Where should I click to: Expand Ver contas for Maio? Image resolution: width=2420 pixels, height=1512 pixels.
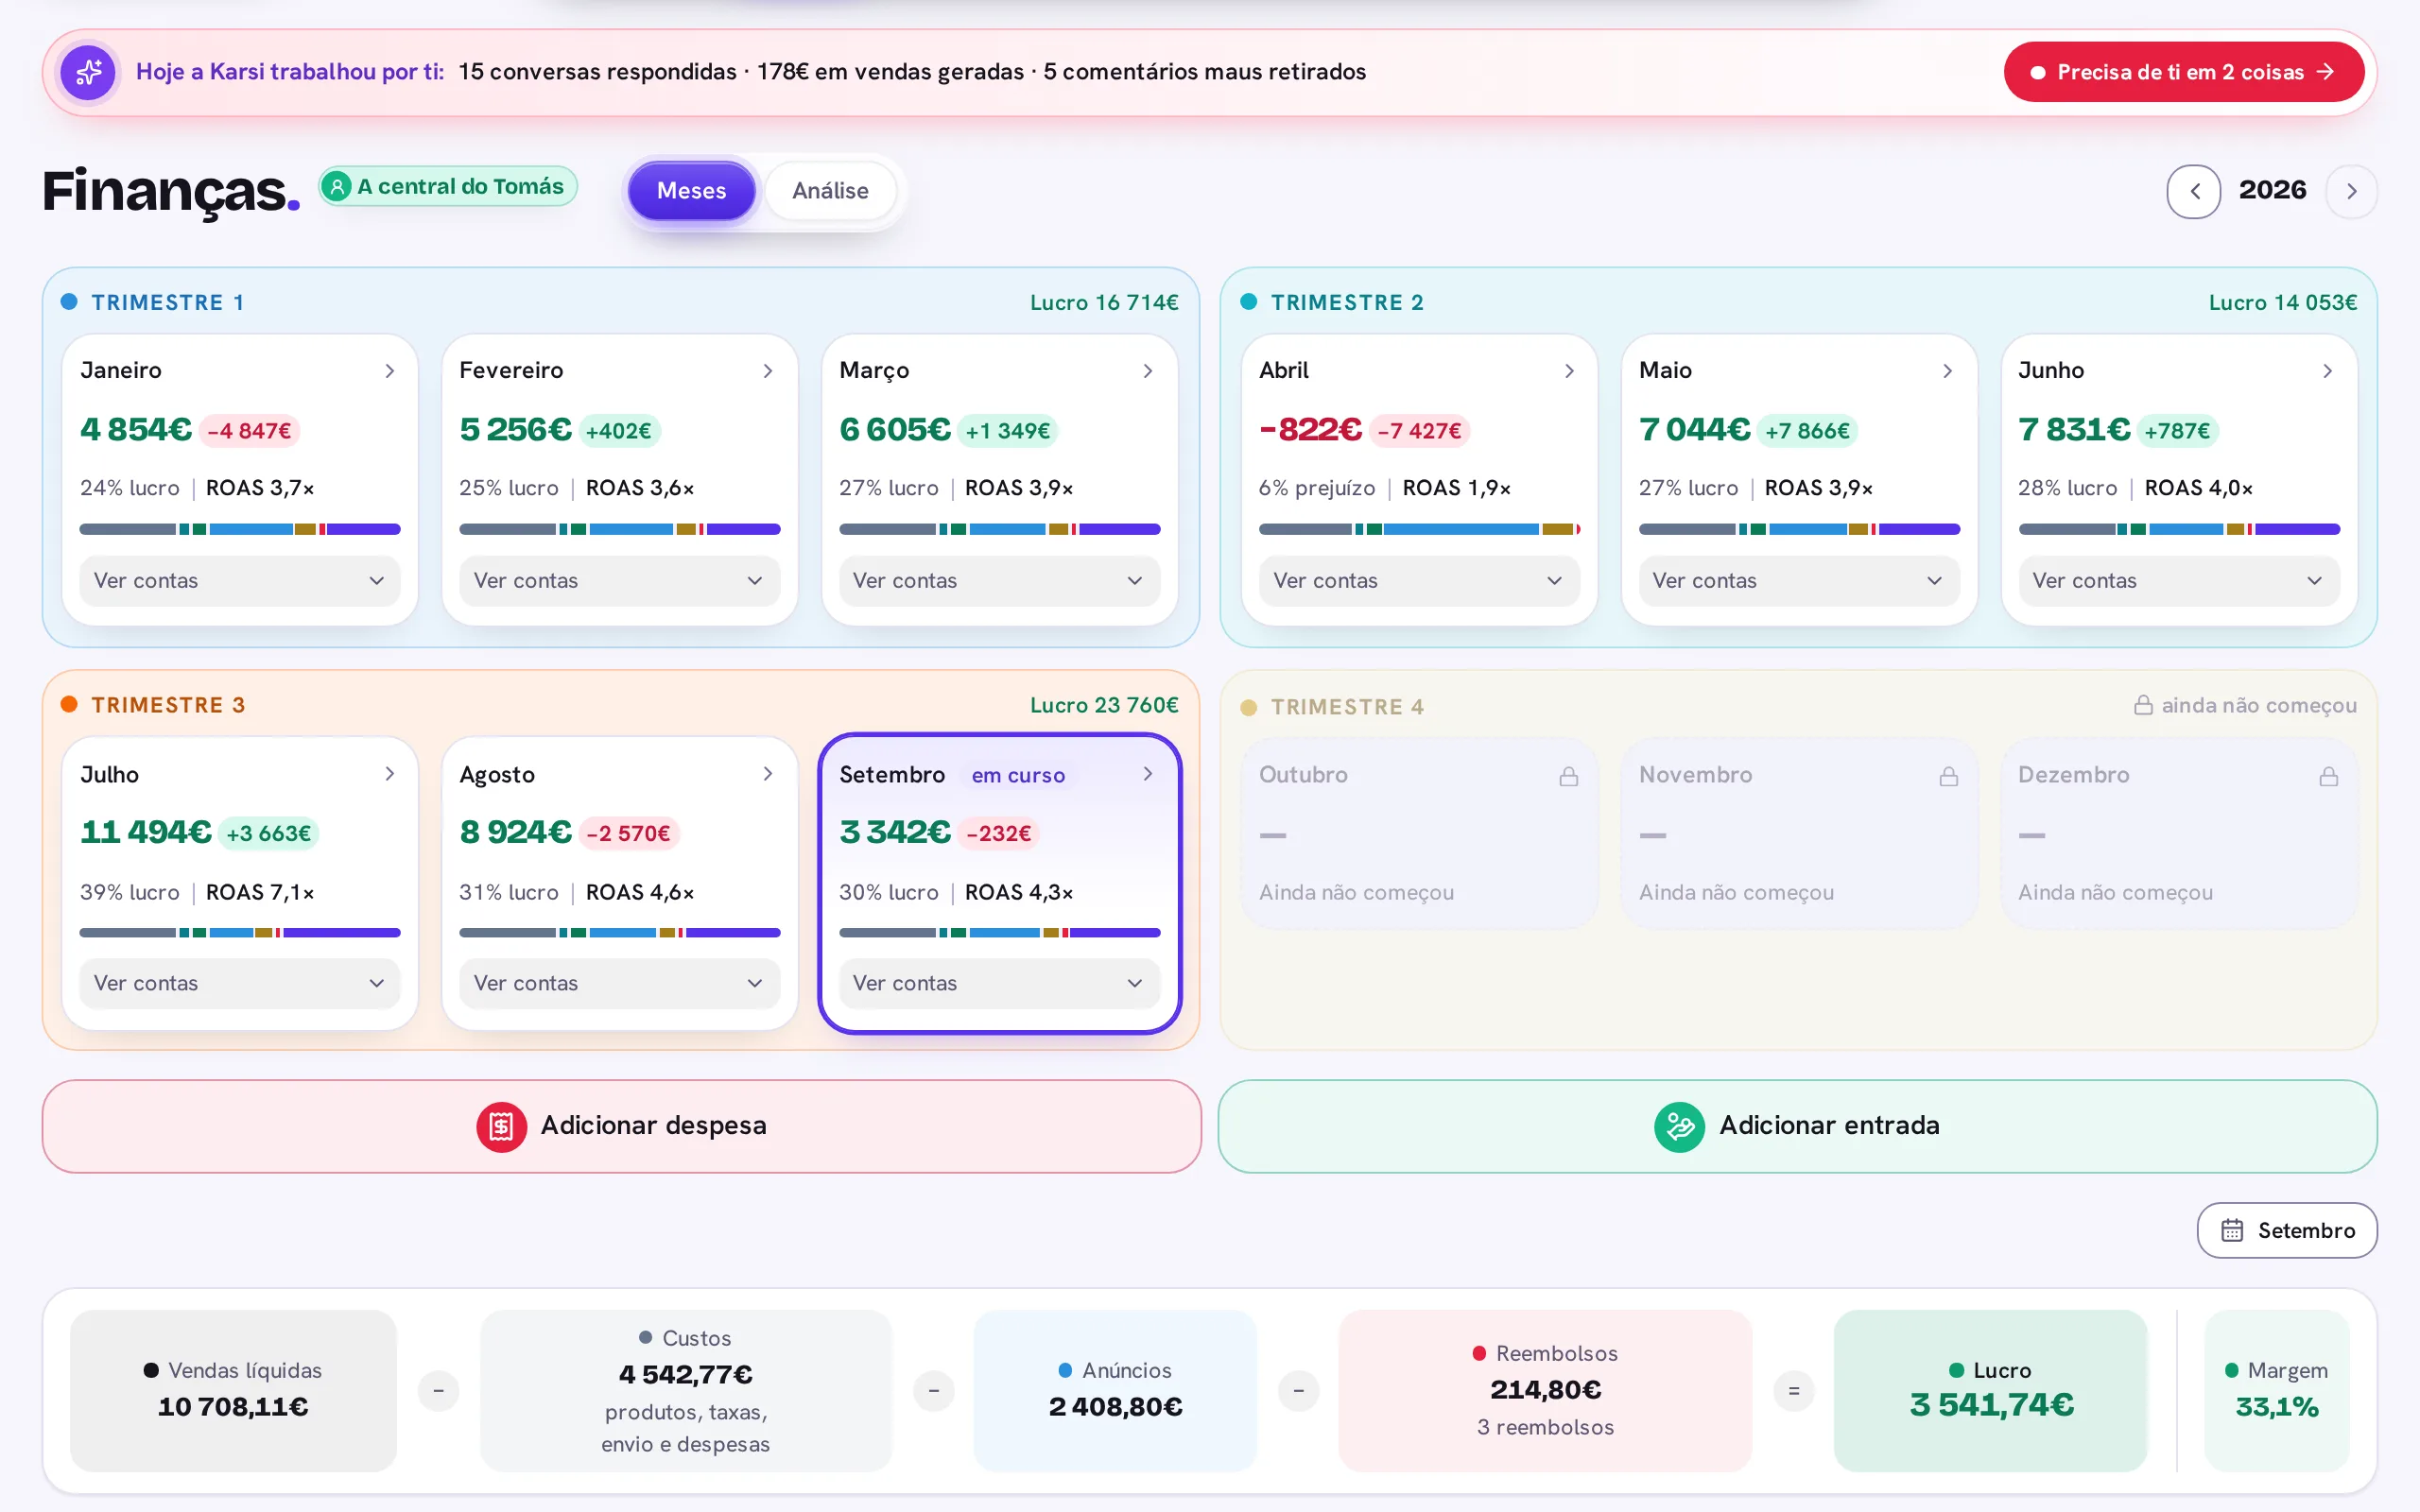[x=1799, y=581]
